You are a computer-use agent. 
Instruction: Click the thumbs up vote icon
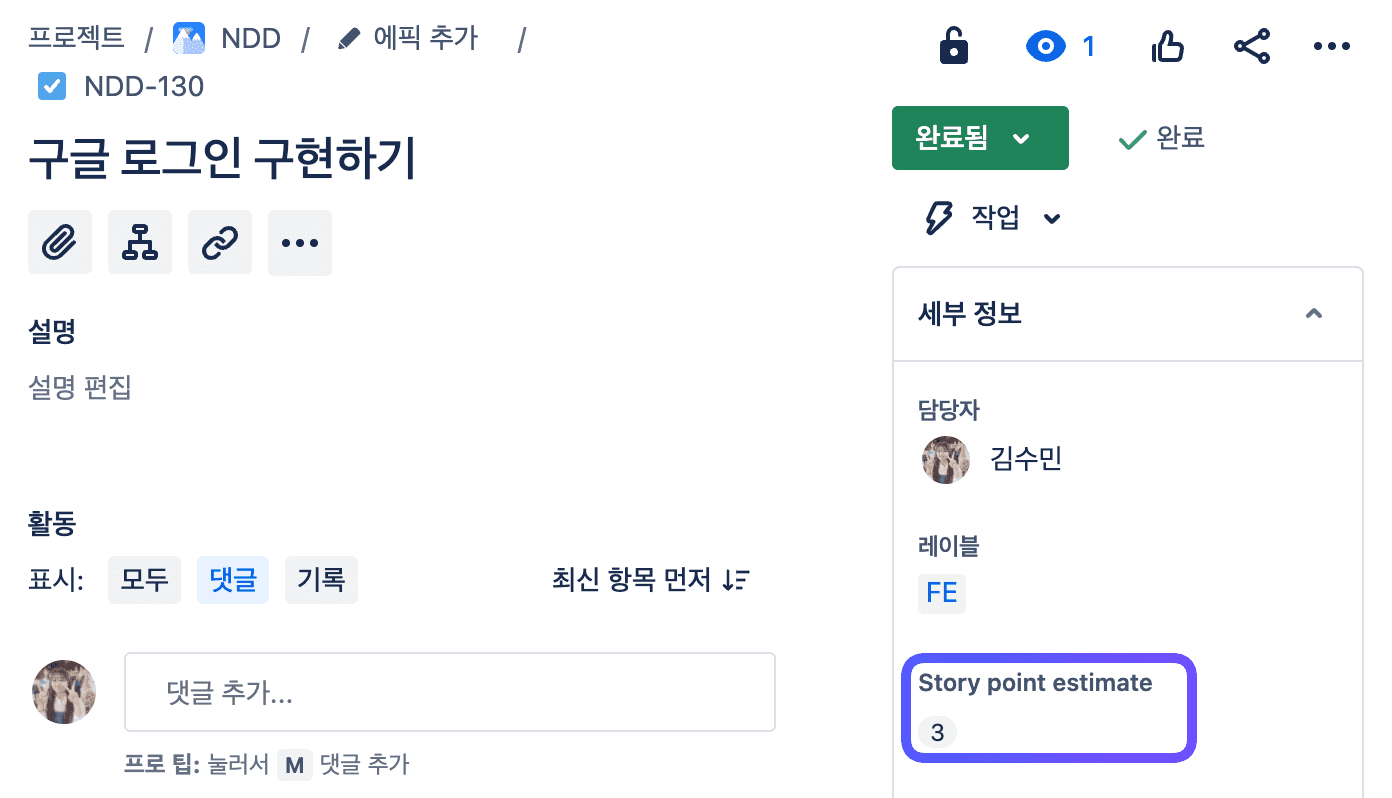(1168, 46)
